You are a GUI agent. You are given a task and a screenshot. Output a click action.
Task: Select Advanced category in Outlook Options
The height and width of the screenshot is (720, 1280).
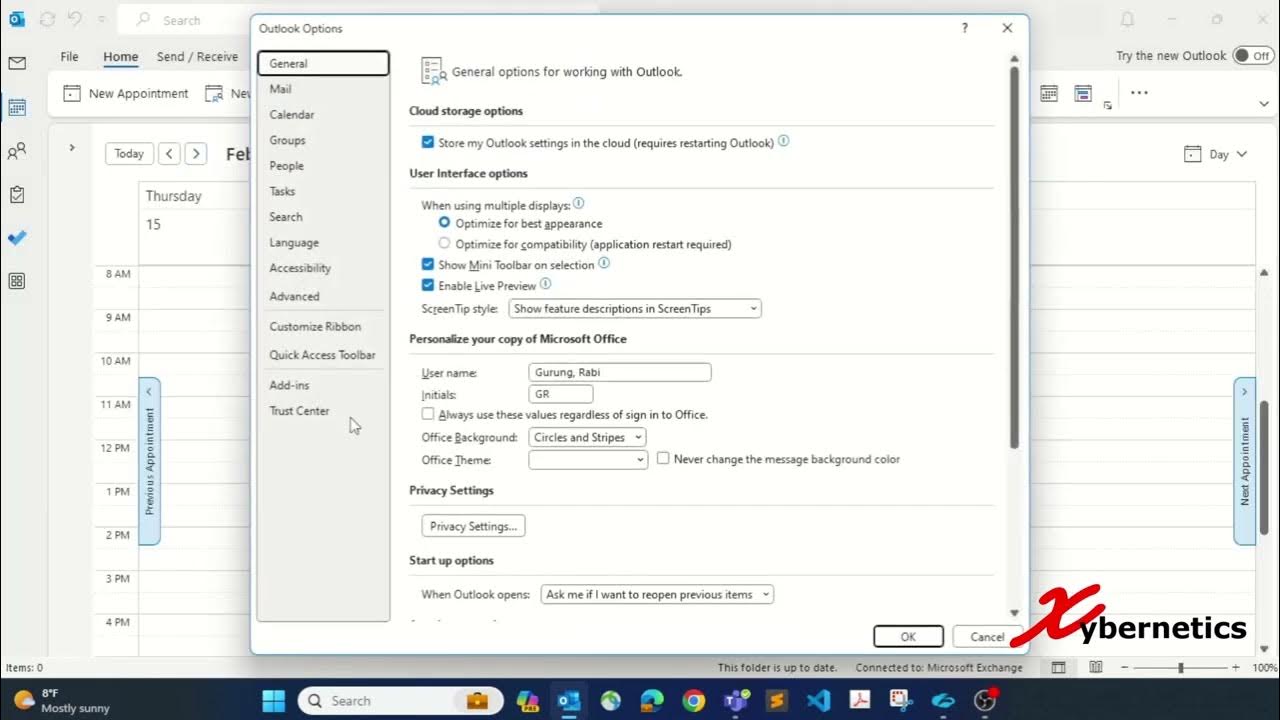(x=323, y=296)
